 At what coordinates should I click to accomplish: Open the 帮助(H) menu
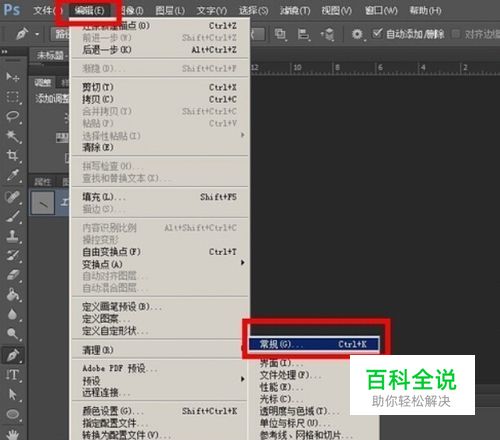[425, 11]
